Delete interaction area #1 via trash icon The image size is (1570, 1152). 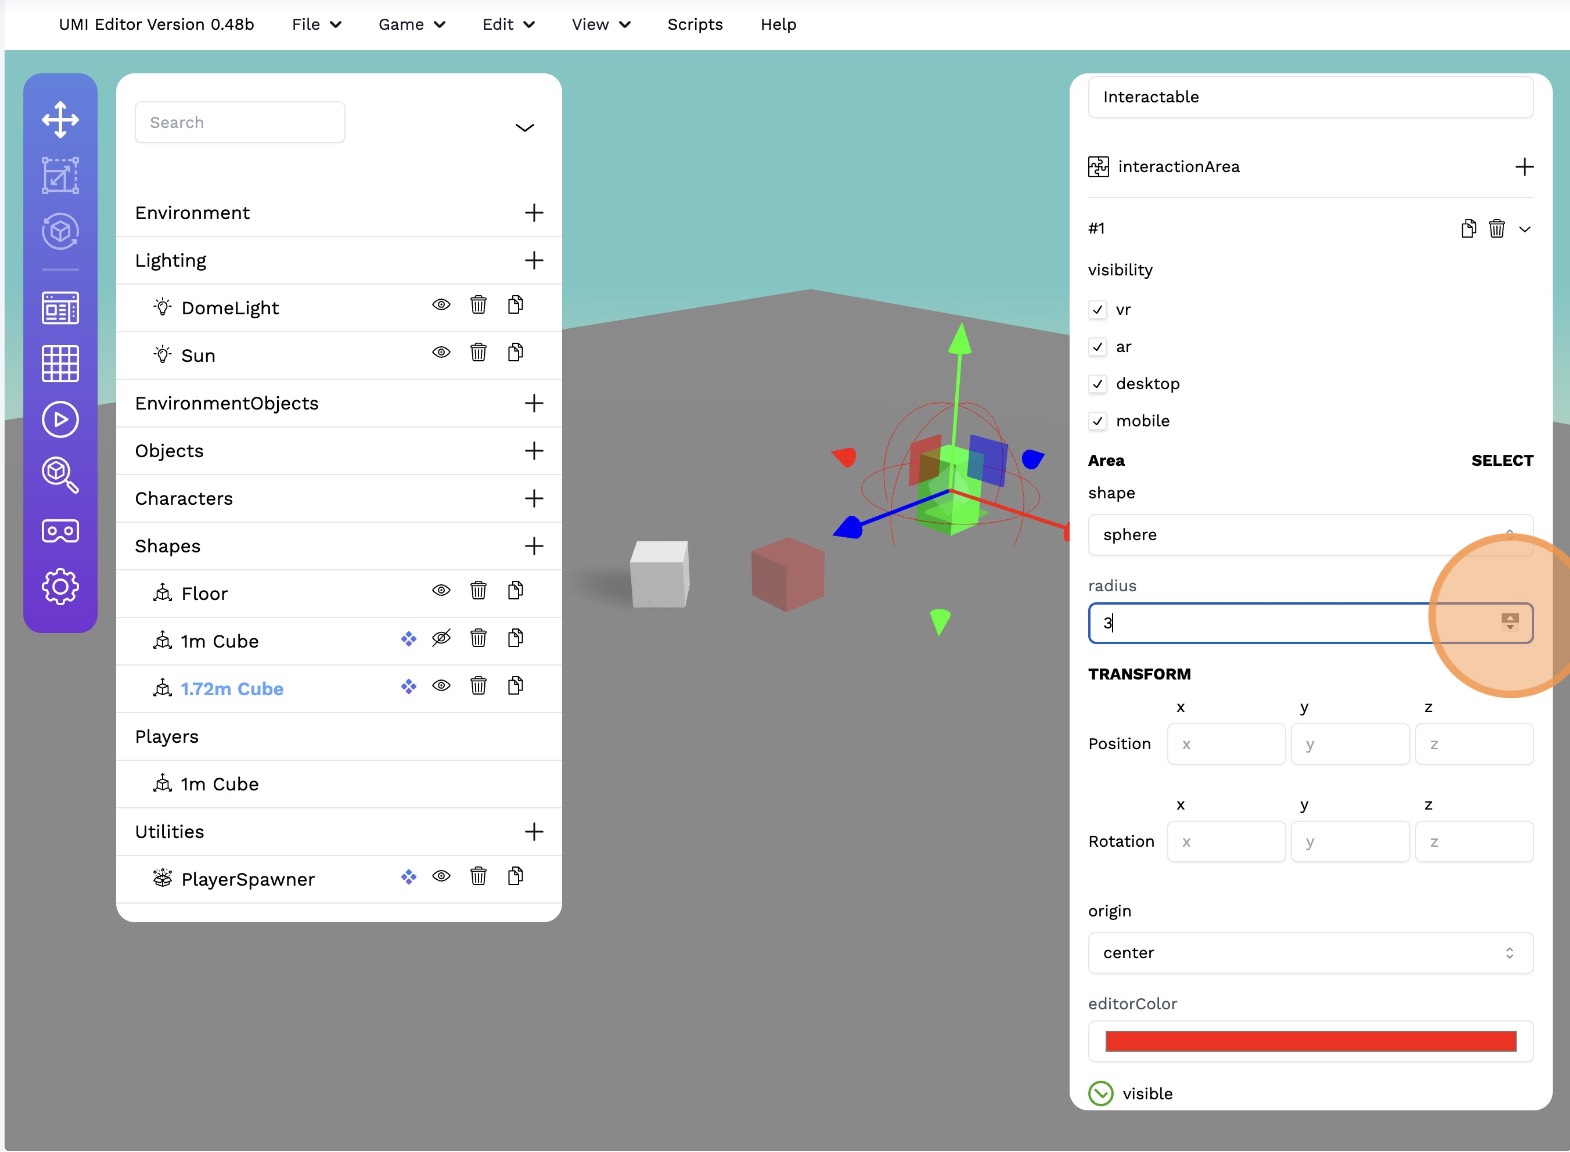click(1496, 229)
